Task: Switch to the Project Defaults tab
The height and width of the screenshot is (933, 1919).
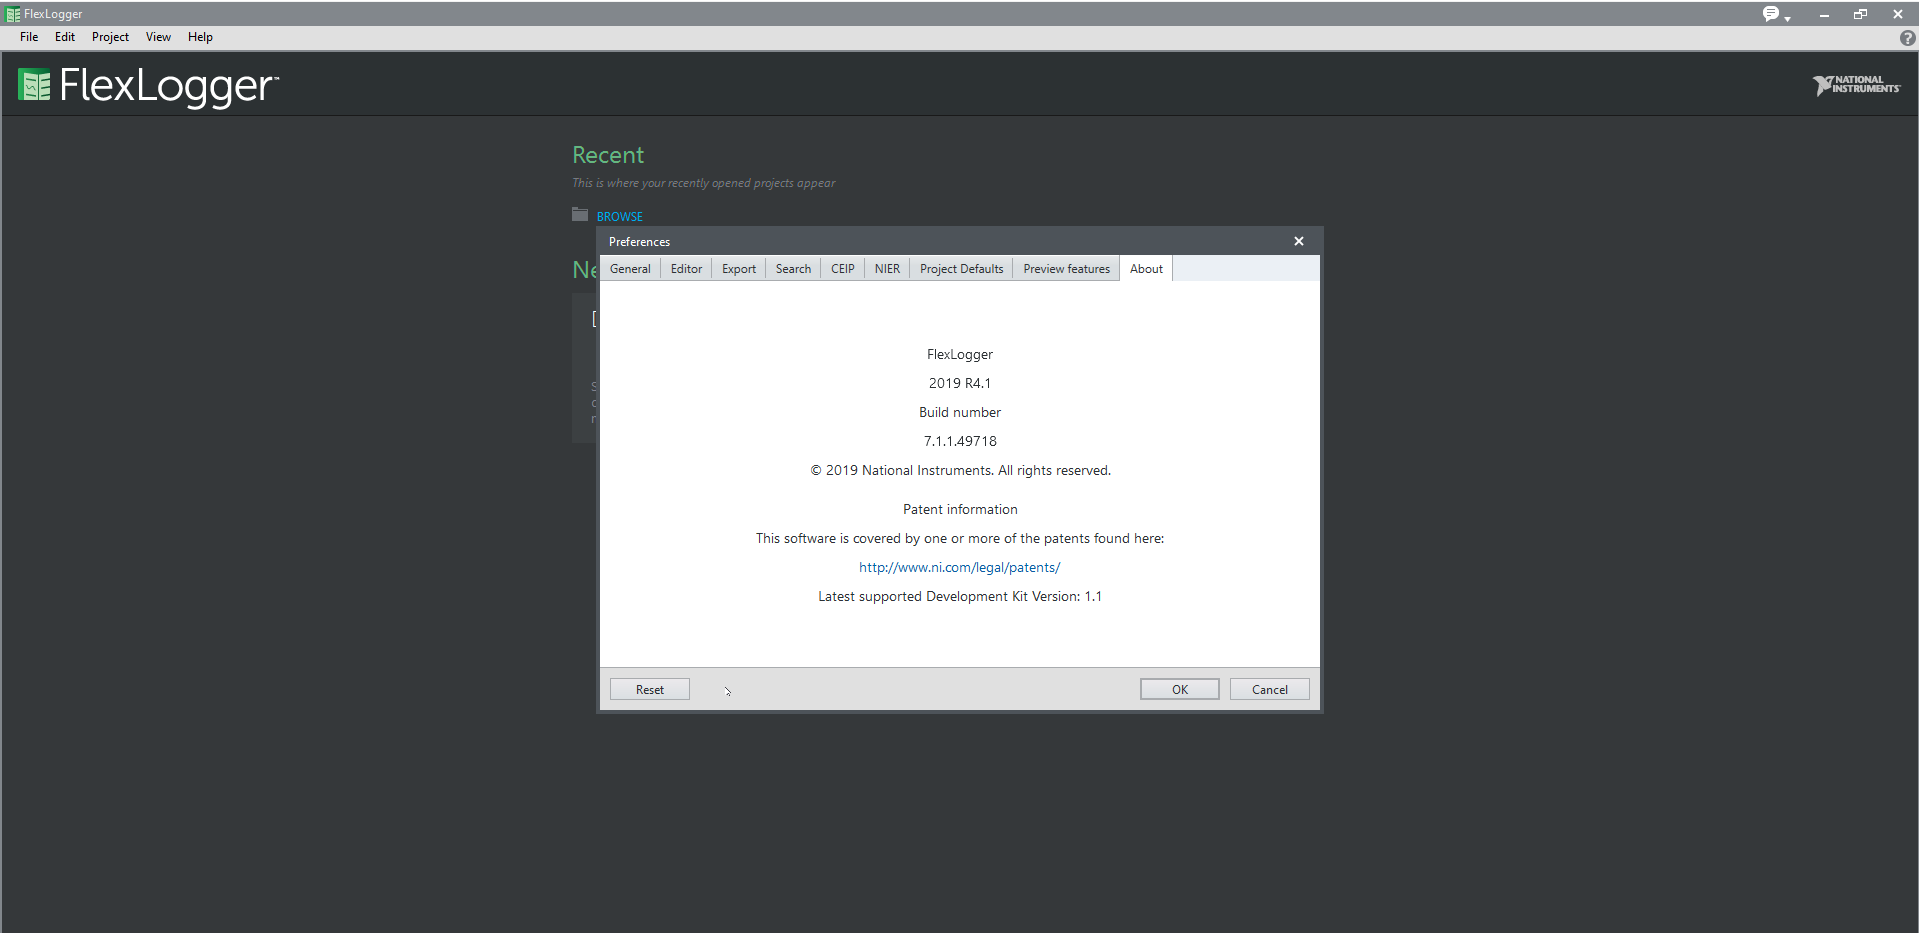Action: tap(961, 269)
